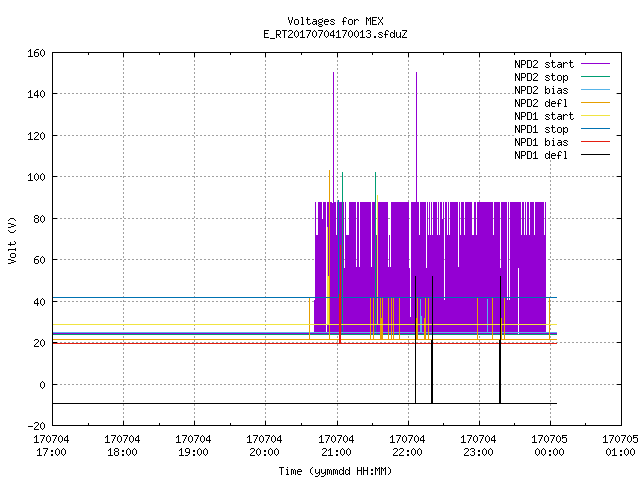Click the 170704 17:00 time axis tick label

[x=51, y=446]
